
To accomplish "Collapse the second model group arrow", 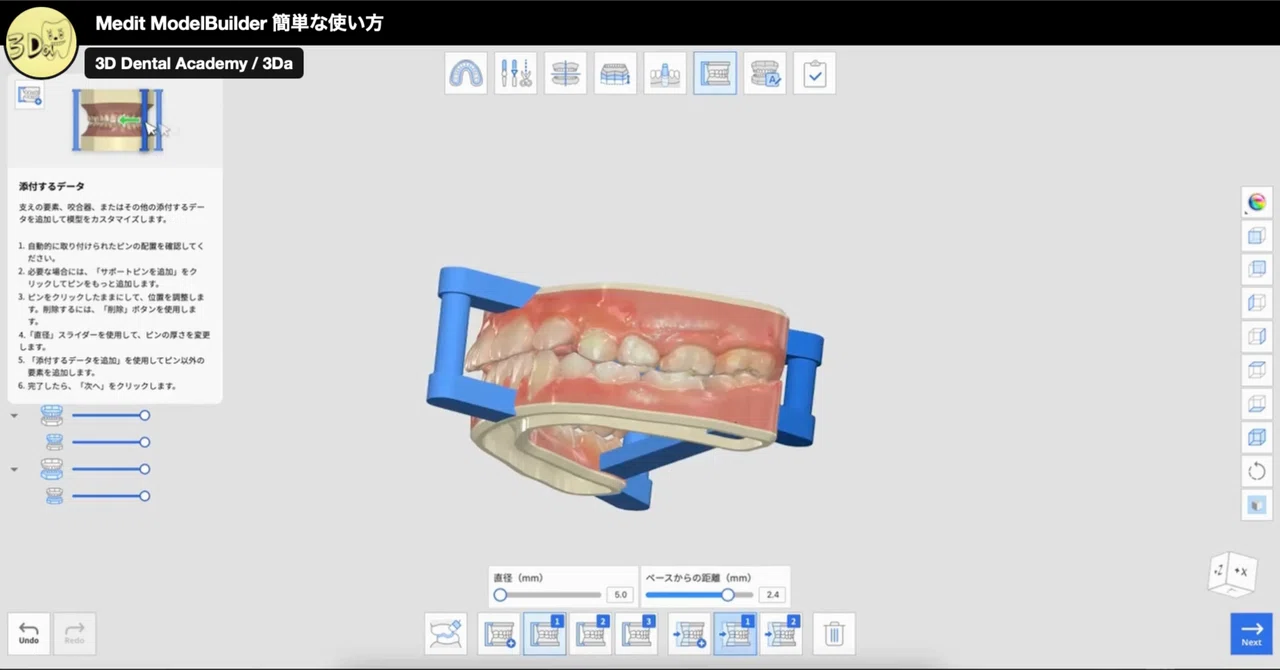I will 14,469.
